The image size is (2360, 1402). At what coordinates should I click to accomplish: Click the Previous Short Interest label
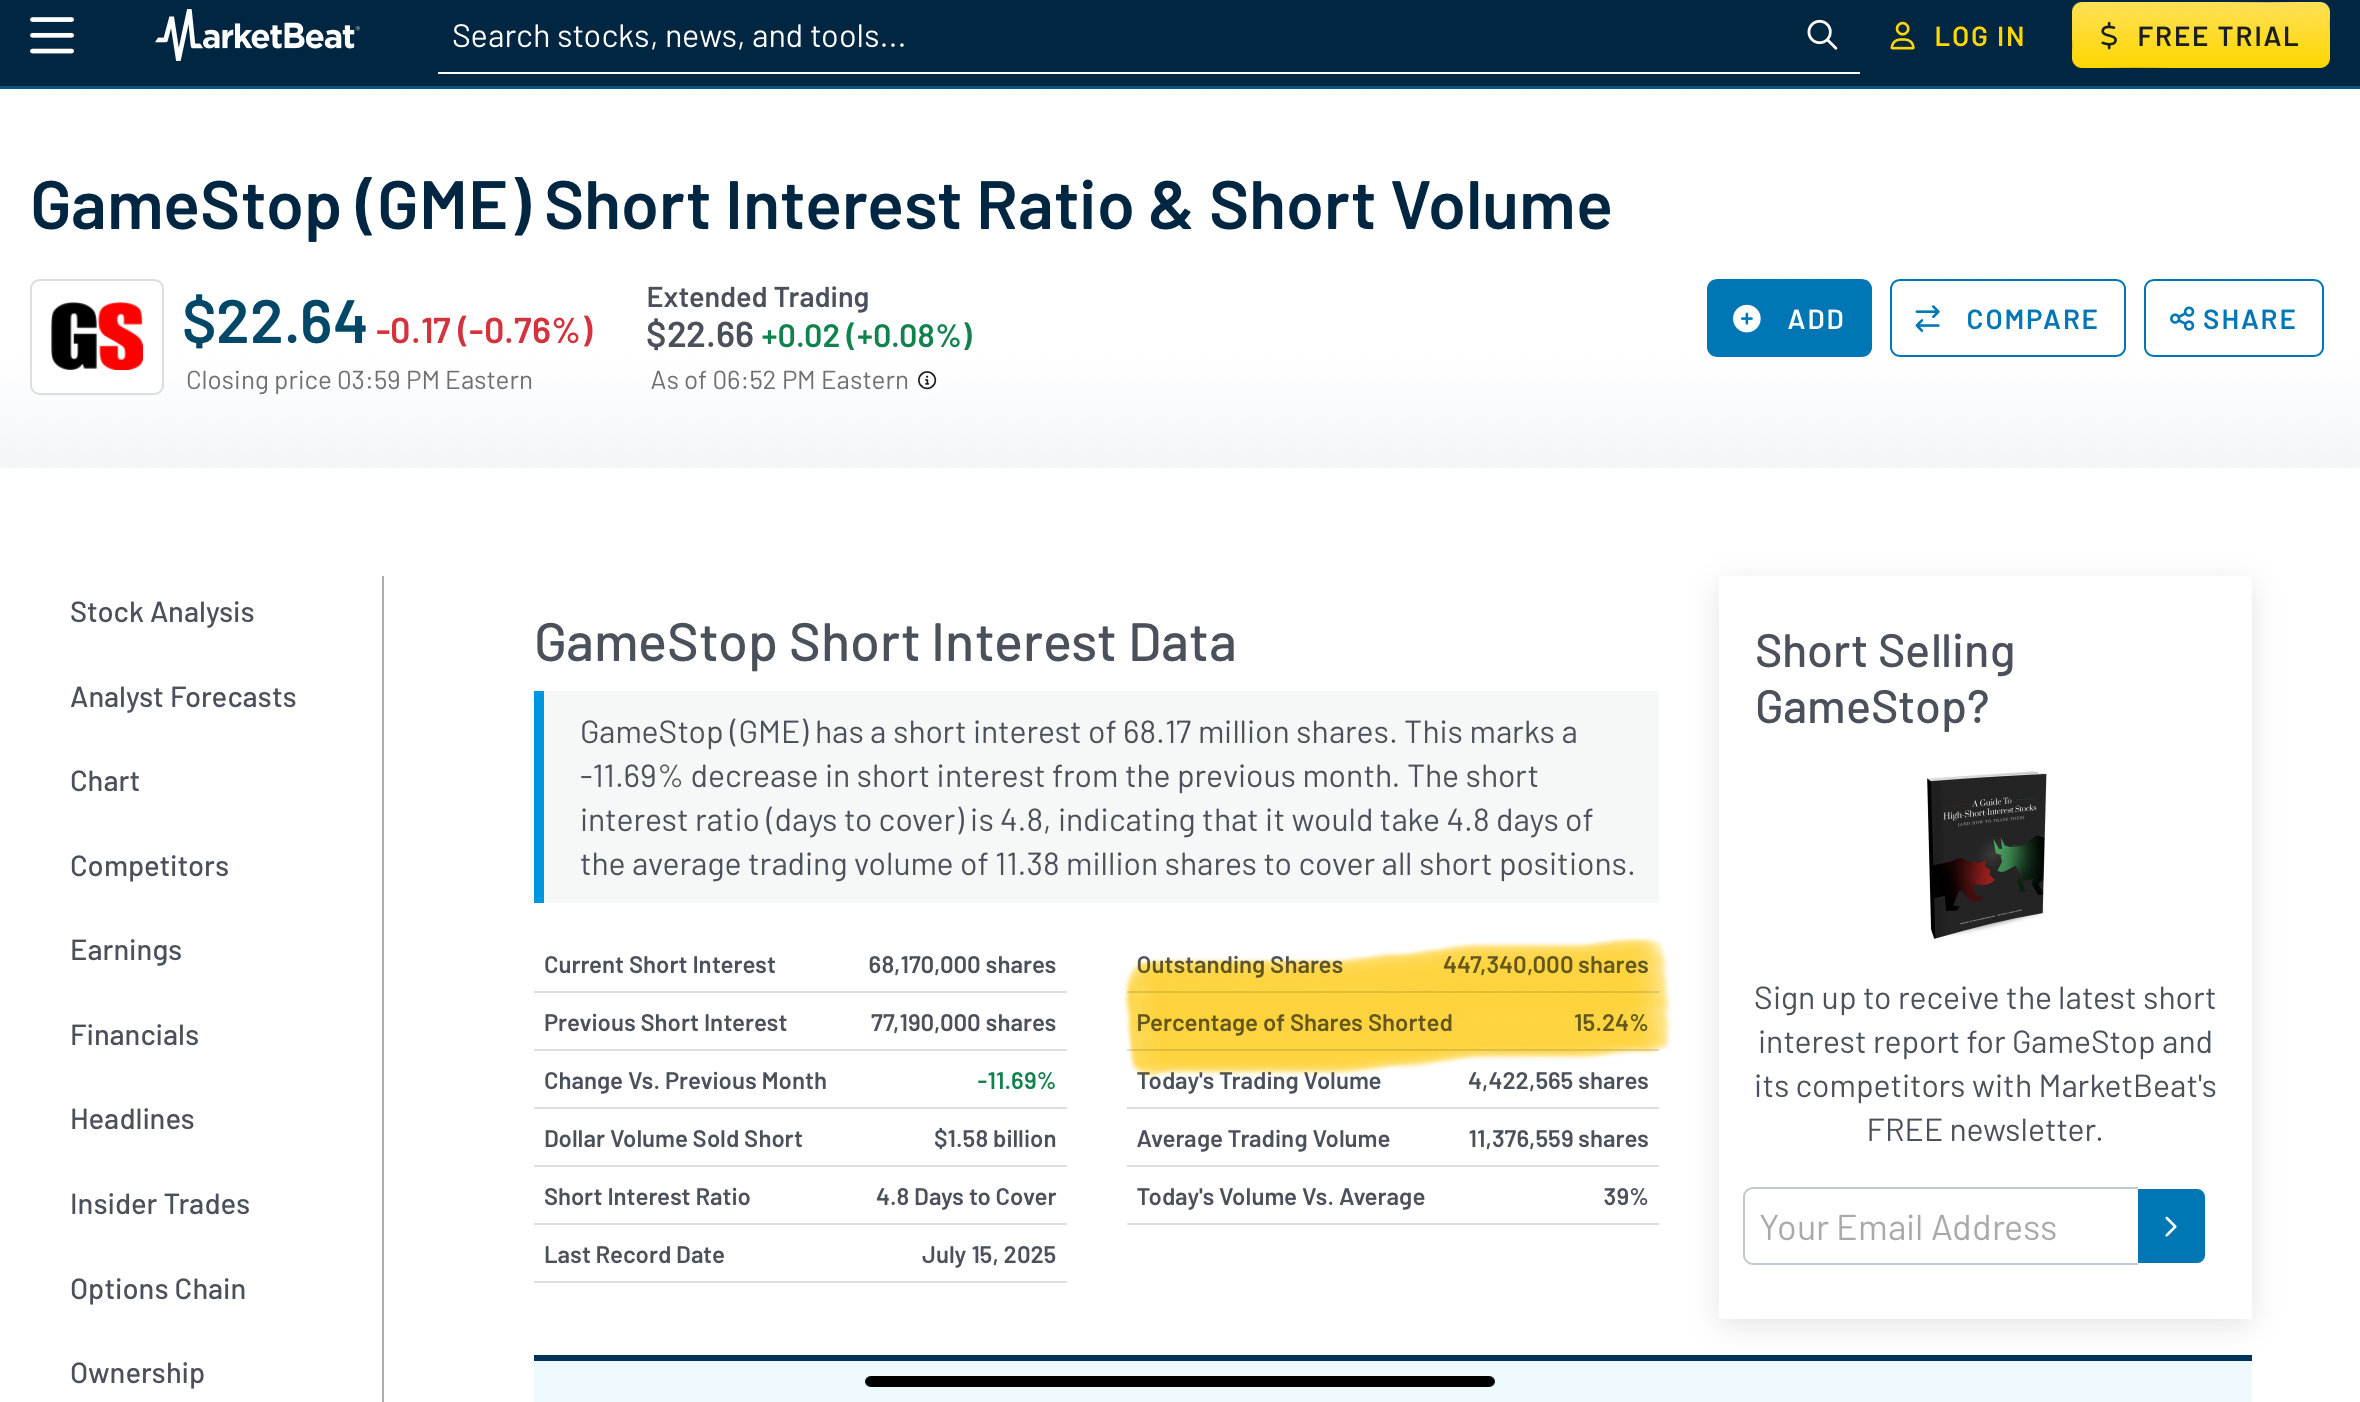pos(665,1023)
